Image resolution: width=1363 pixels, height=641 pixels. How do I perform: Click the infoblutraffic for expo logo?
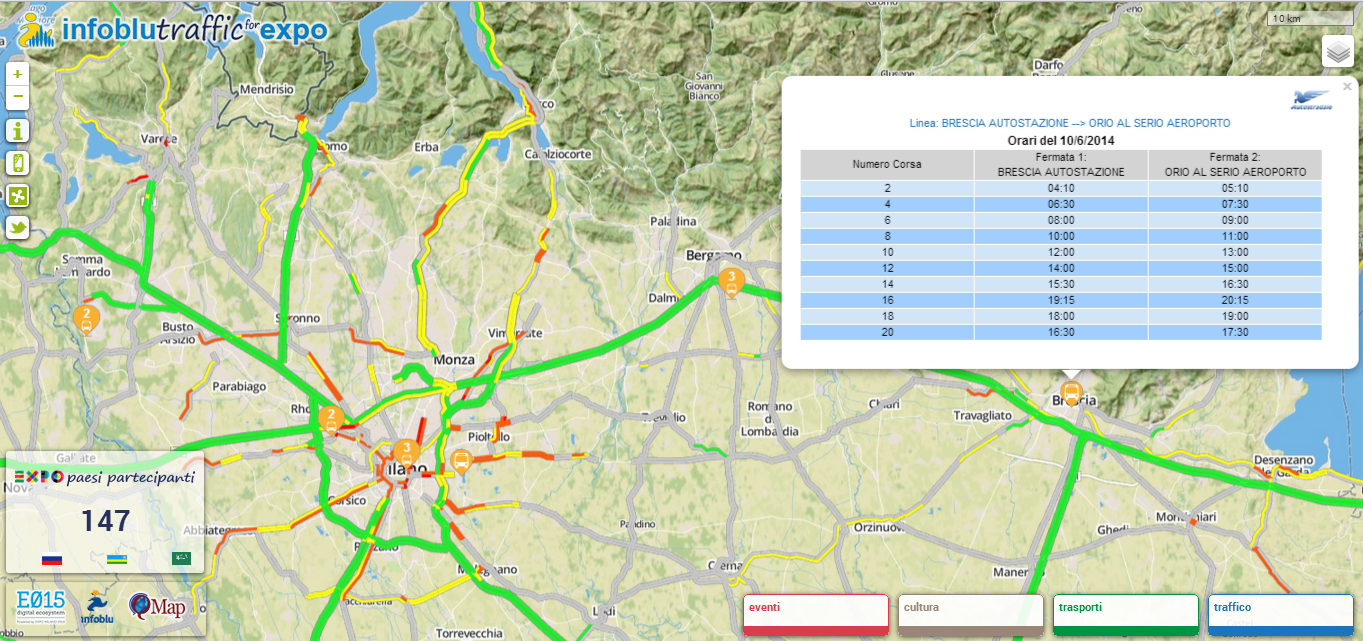point(172,30)
